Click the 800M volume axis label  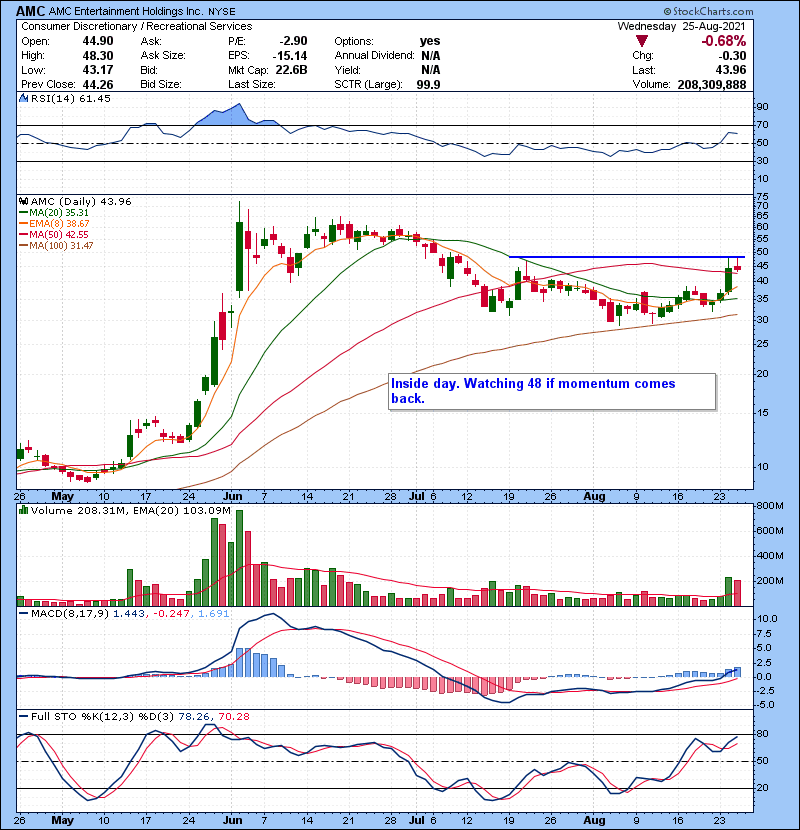(770, 506)
